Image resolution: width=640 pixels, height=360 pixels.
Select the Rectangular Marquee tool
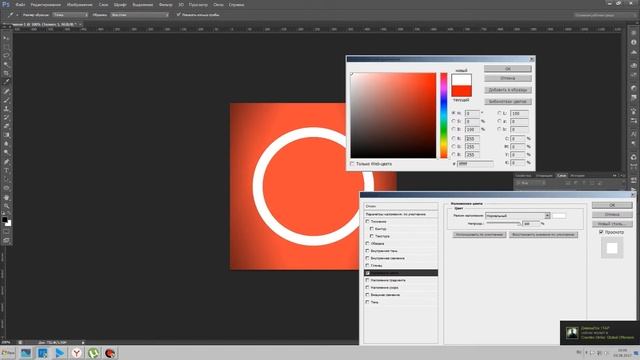(x=6, y=47)
